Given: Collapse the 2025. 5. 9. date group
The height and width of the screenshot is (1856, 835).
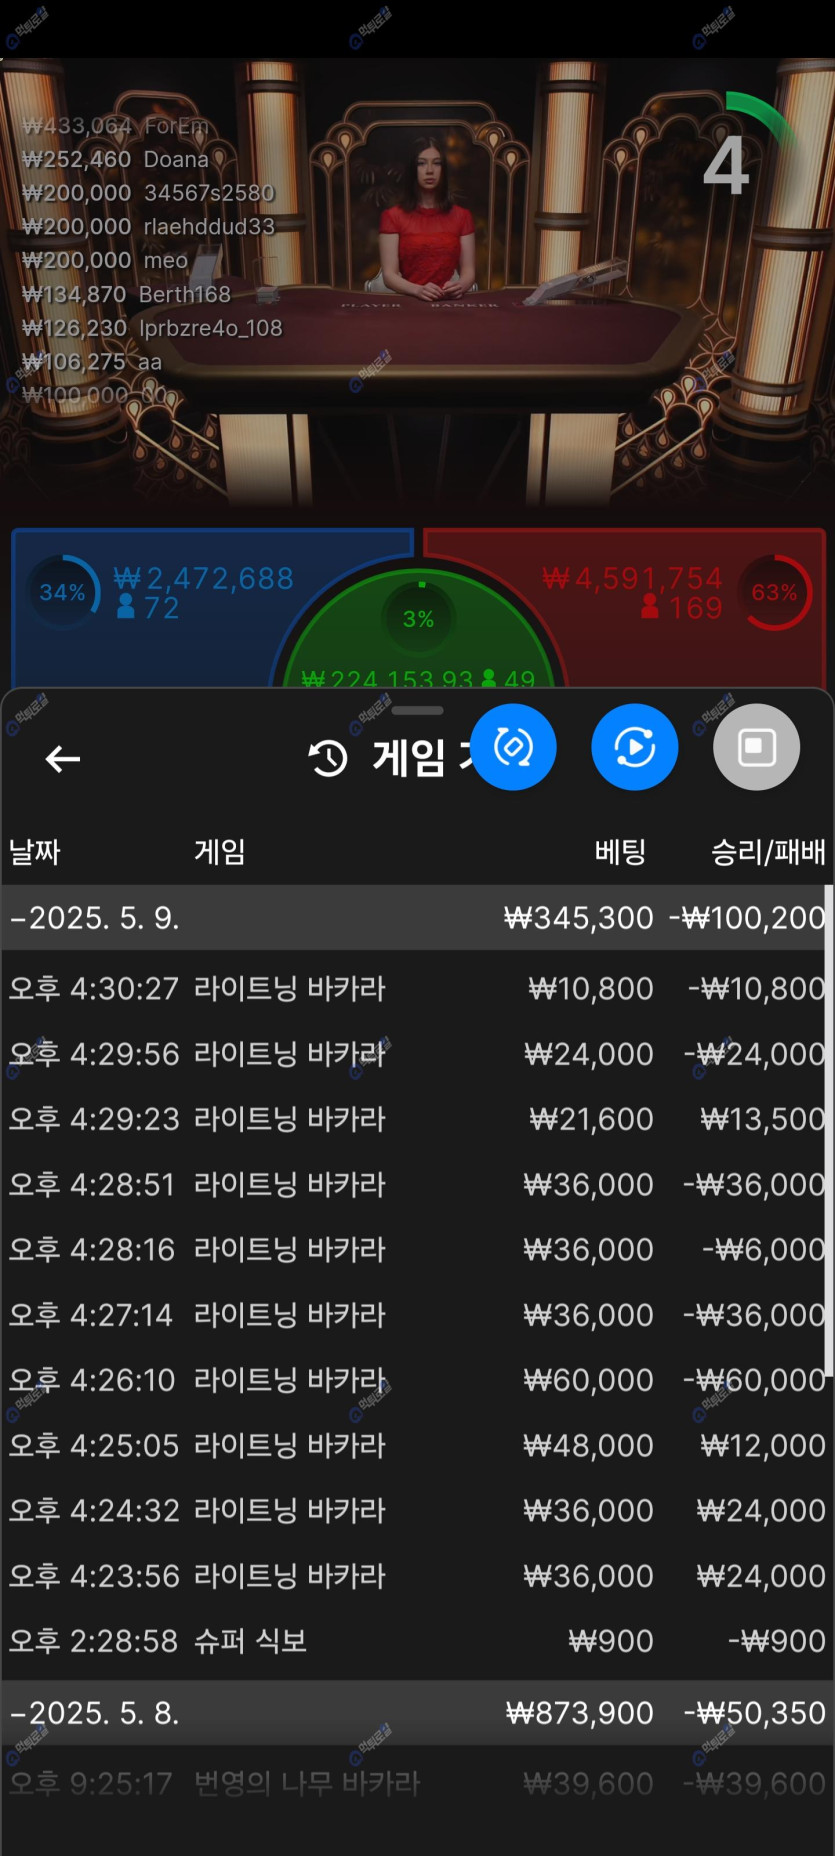Looking at the screenshot, I should pyautogui.click(x=94, y=918).
